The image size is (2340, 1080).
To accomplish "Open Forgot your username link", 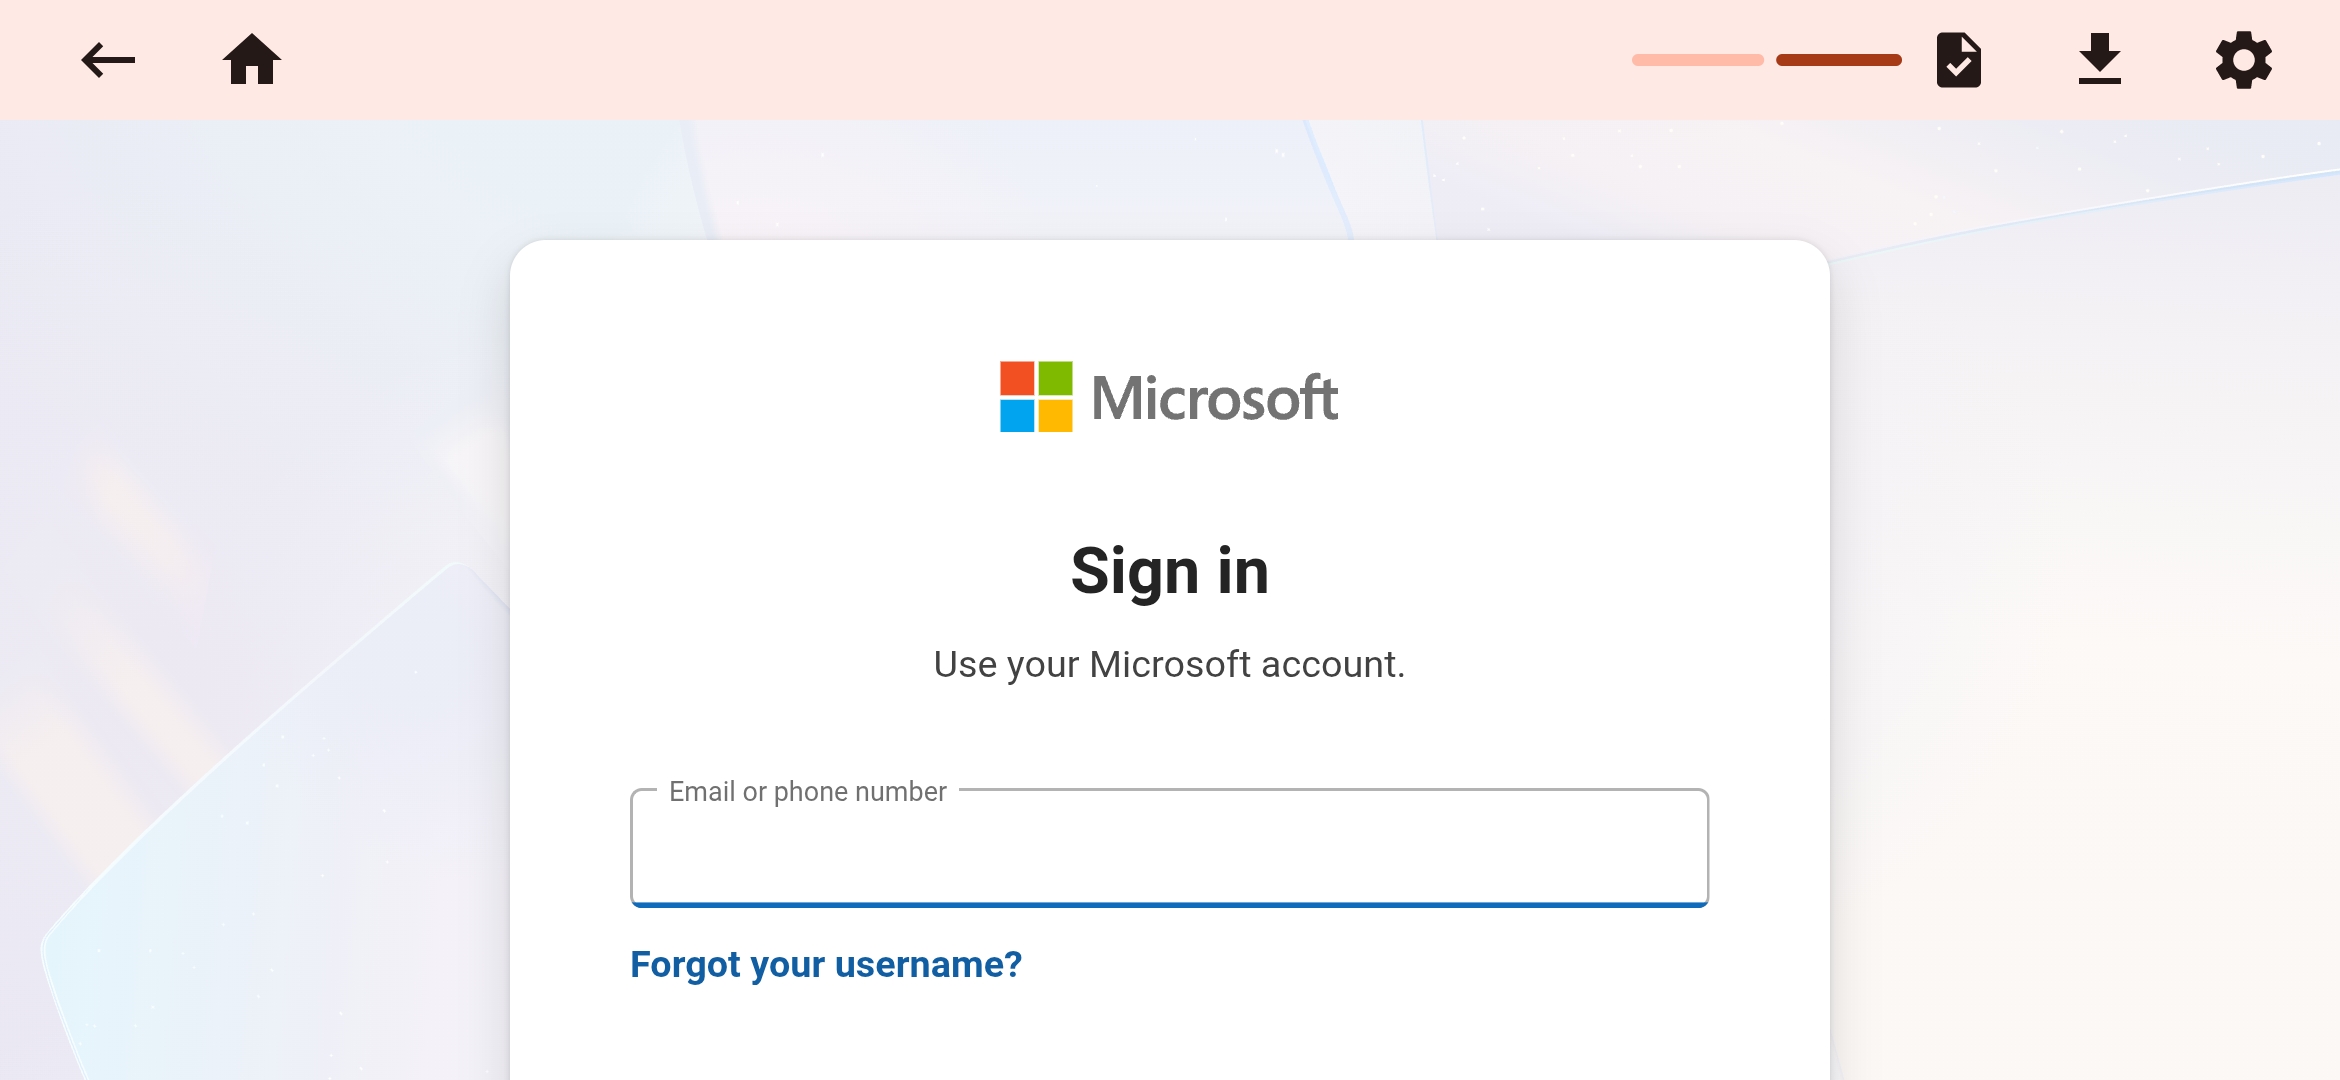I will [x=826, y=964].
